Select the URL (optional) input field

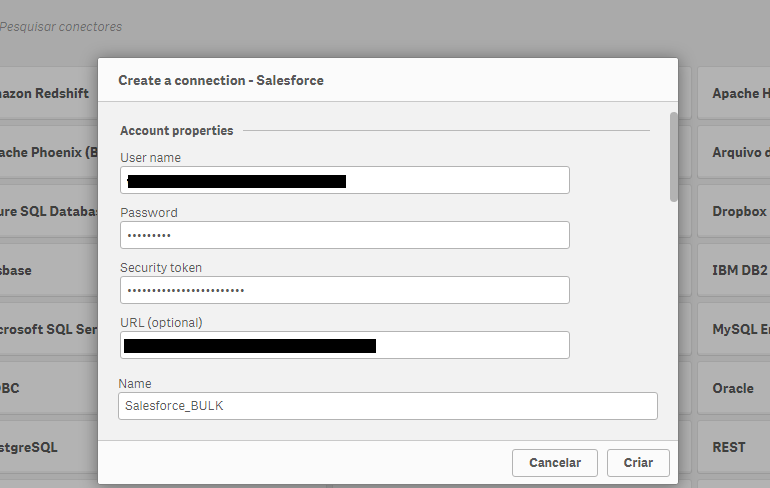[344, 345]
